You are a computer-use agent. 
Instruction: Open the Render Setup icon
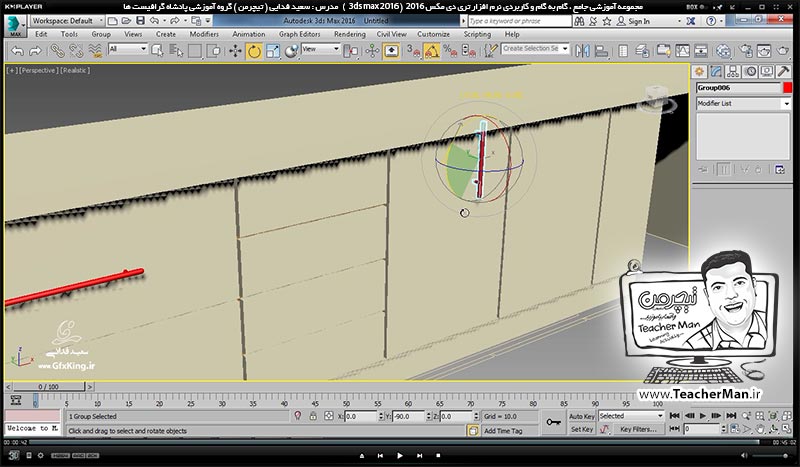point(745,51)
